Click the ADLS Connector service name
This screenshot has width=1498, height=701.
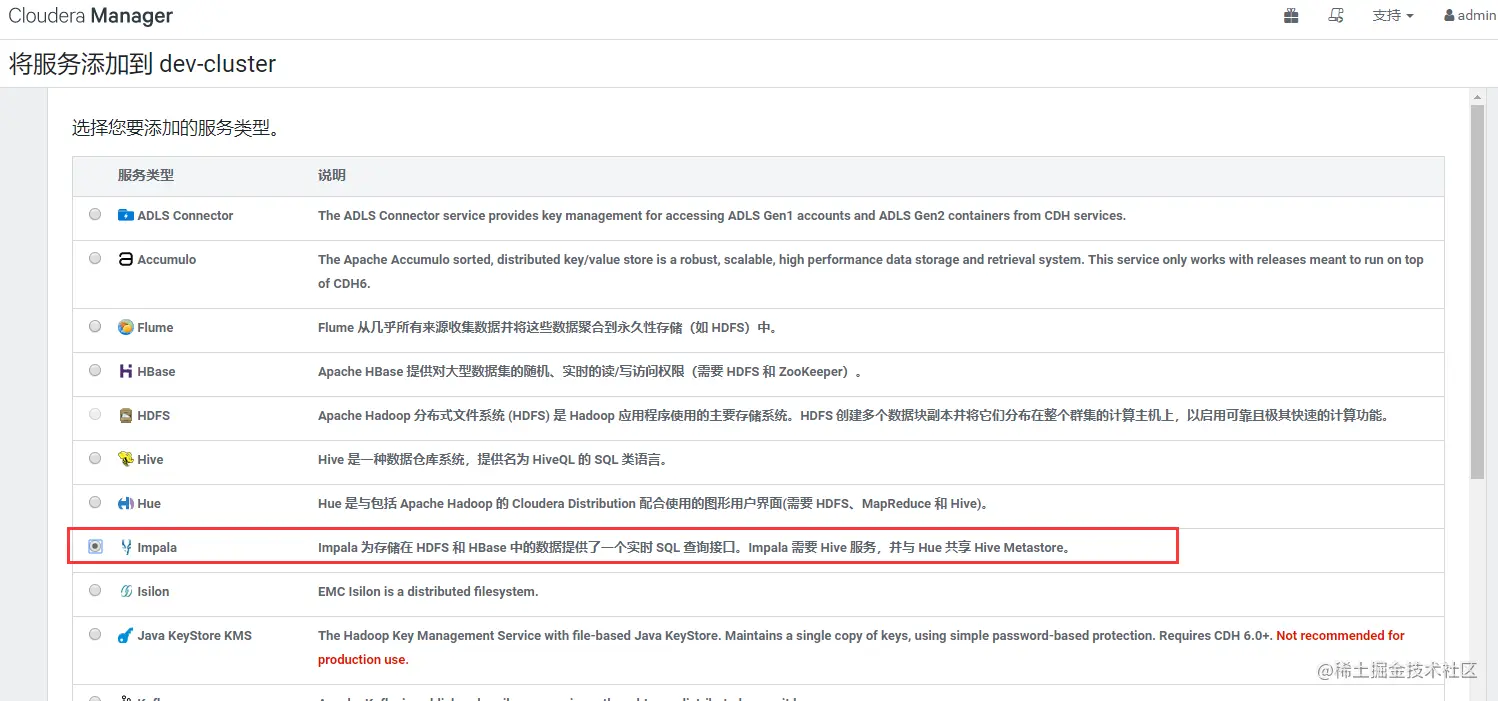(x=185, y=215)
